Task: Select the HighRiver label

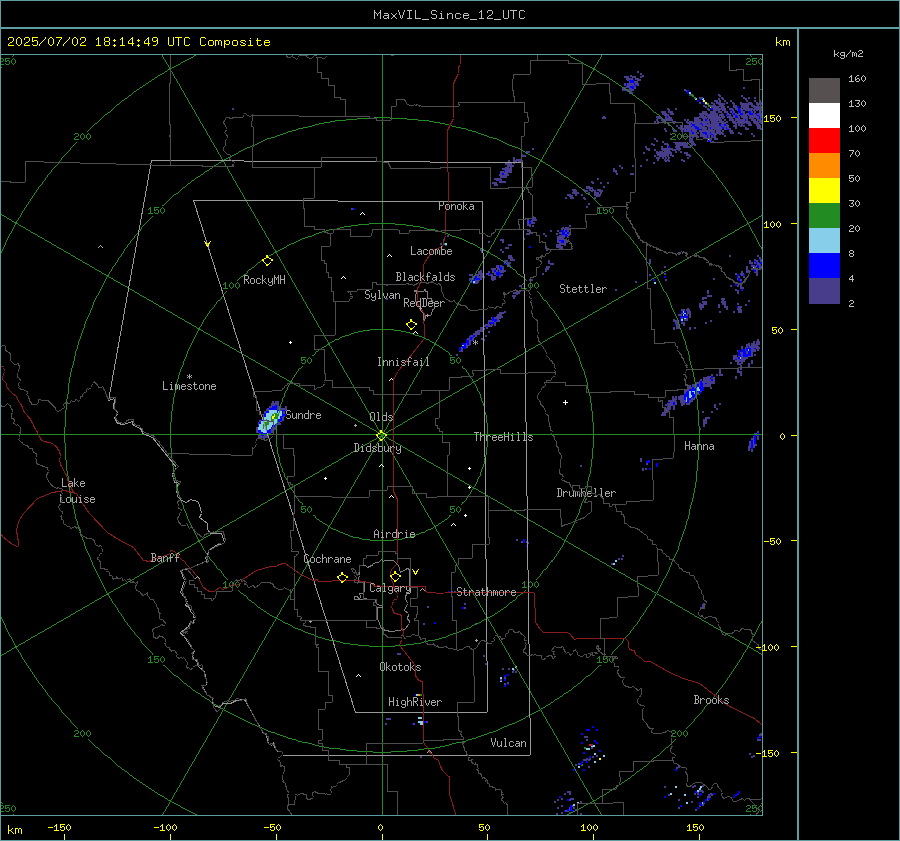Action: pyautogui.click(x=415, y=702)
